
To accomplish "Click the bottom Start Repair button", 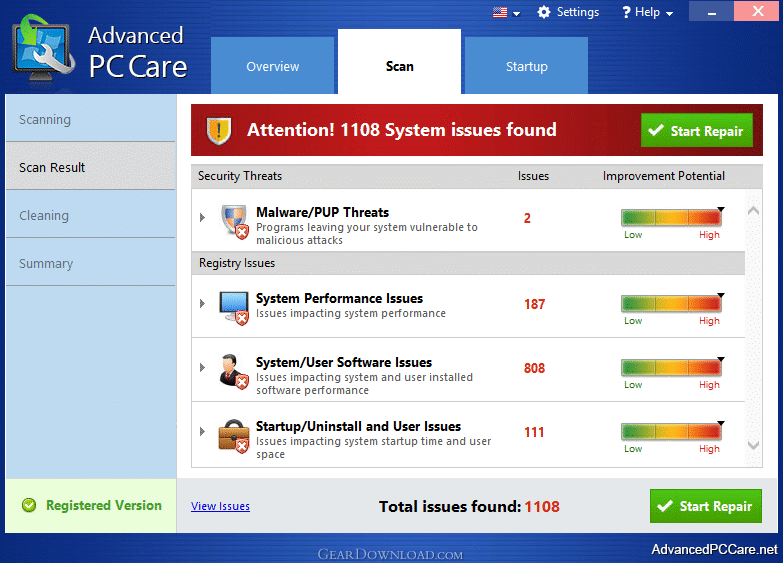I will click(x=706, y=506).
